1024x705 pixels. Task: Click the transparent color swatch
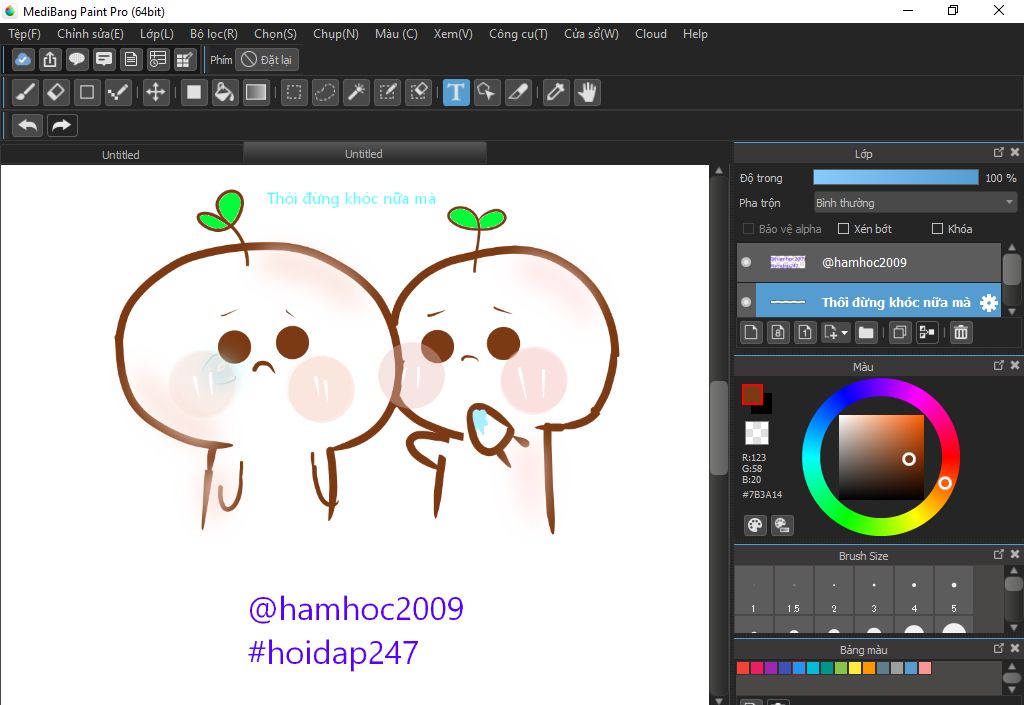pyautogui.click(x=757, y=433)
